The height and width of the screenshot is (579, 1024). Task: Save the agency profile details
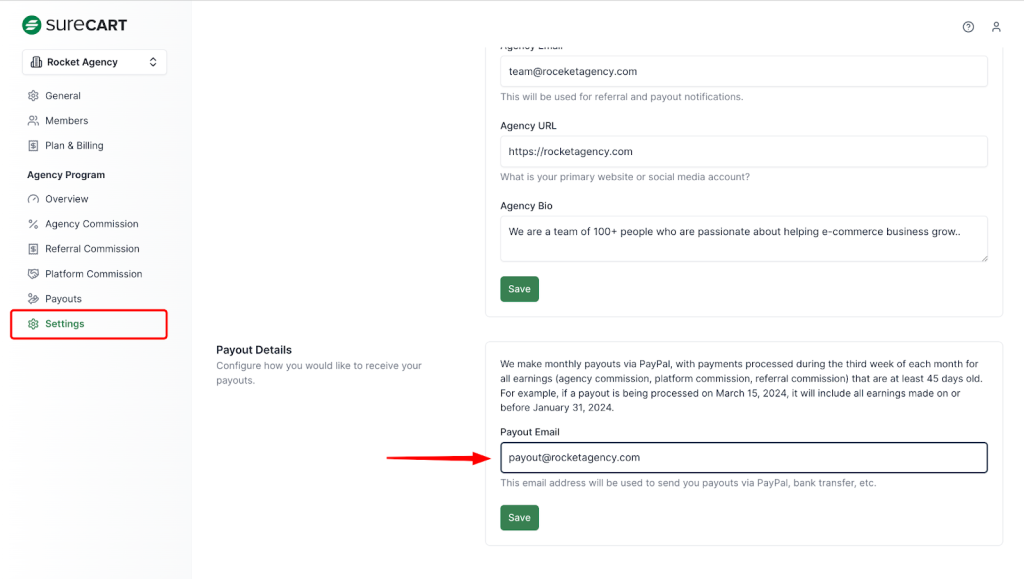[x=519, y=289]
